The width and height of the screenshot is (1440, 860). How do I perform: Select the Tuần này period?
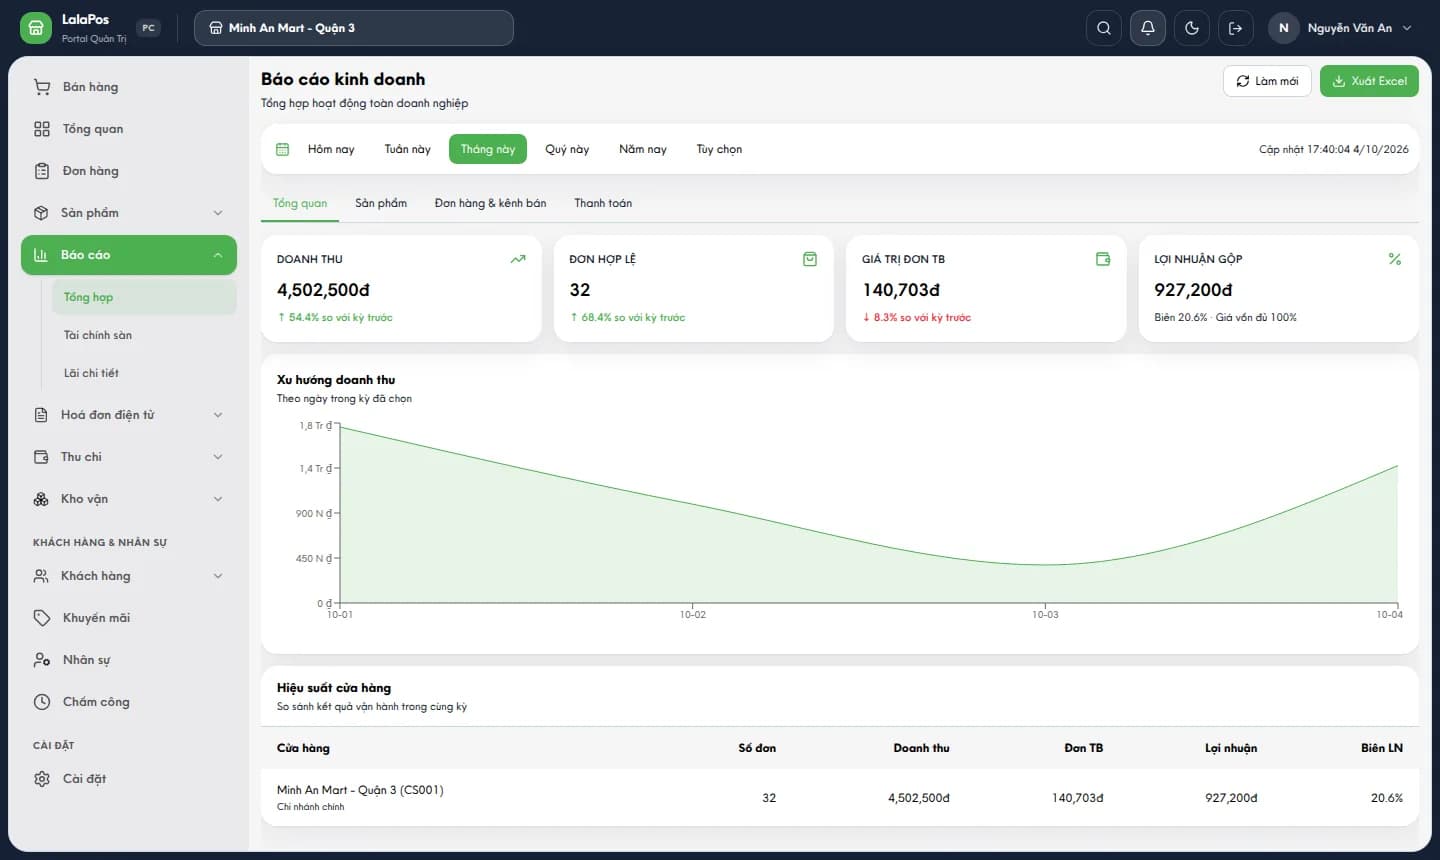coord(407,149)
